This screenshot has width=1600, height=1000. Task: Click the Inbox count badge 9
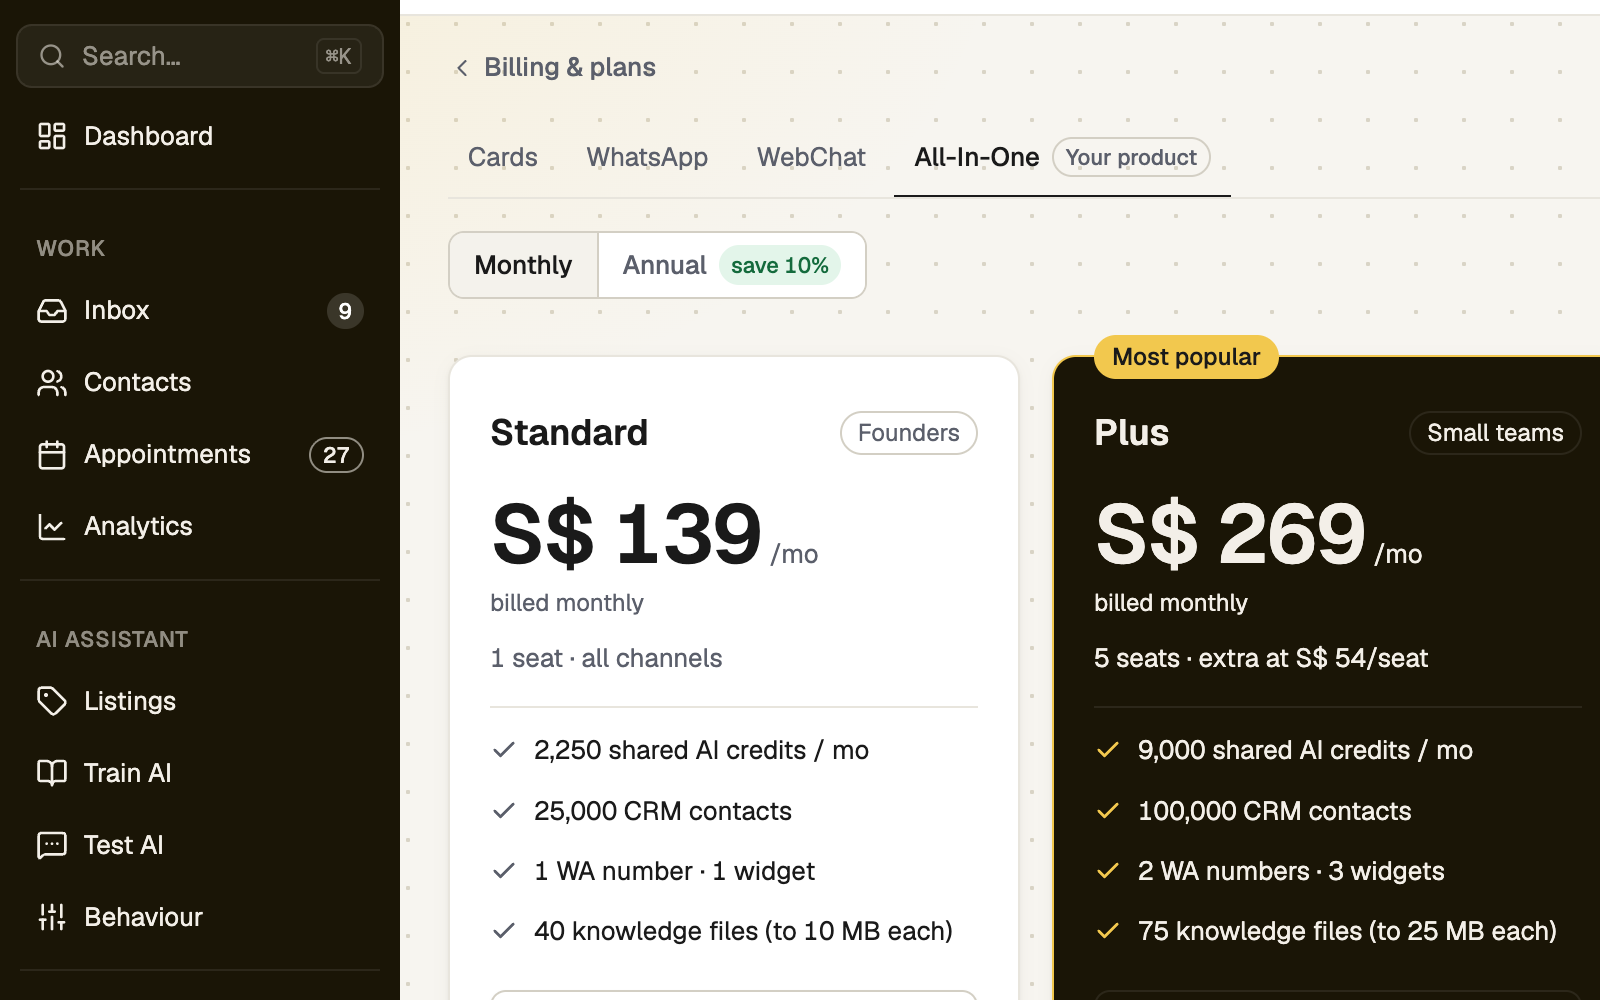tap(345, 311)
